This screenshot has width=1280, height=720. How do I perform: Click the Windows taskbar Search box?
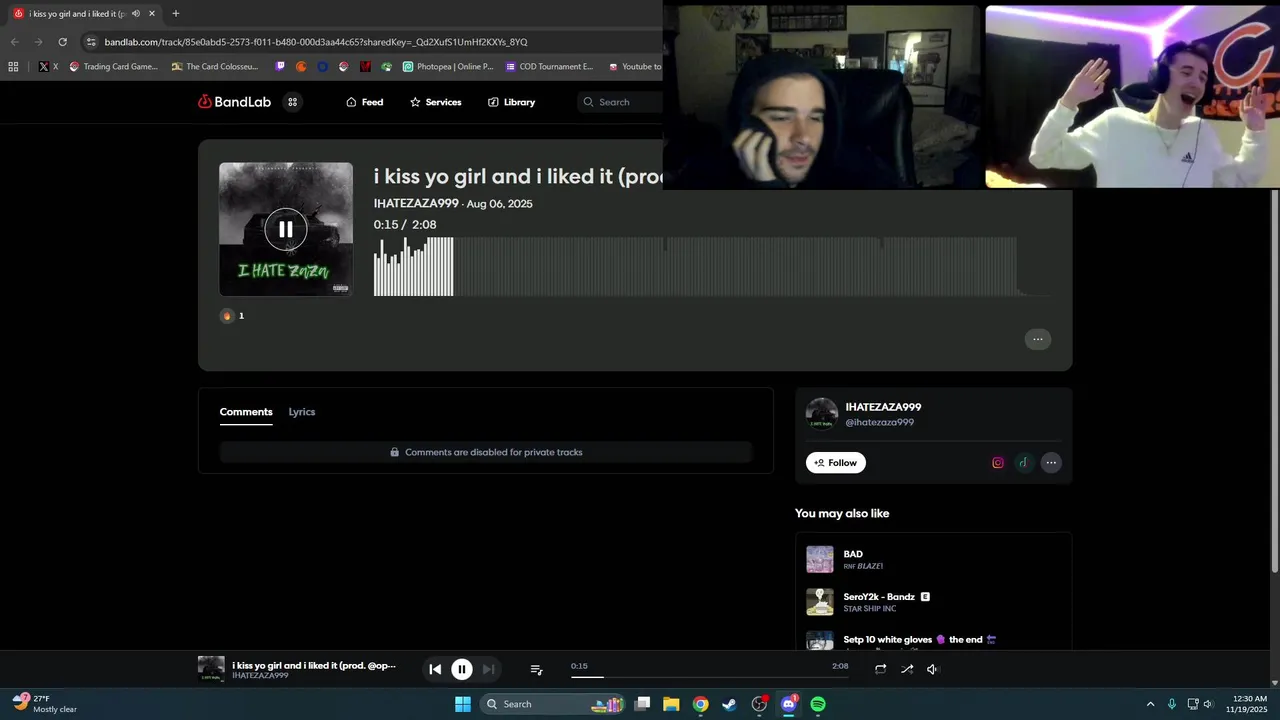click(x=553, y=704)
